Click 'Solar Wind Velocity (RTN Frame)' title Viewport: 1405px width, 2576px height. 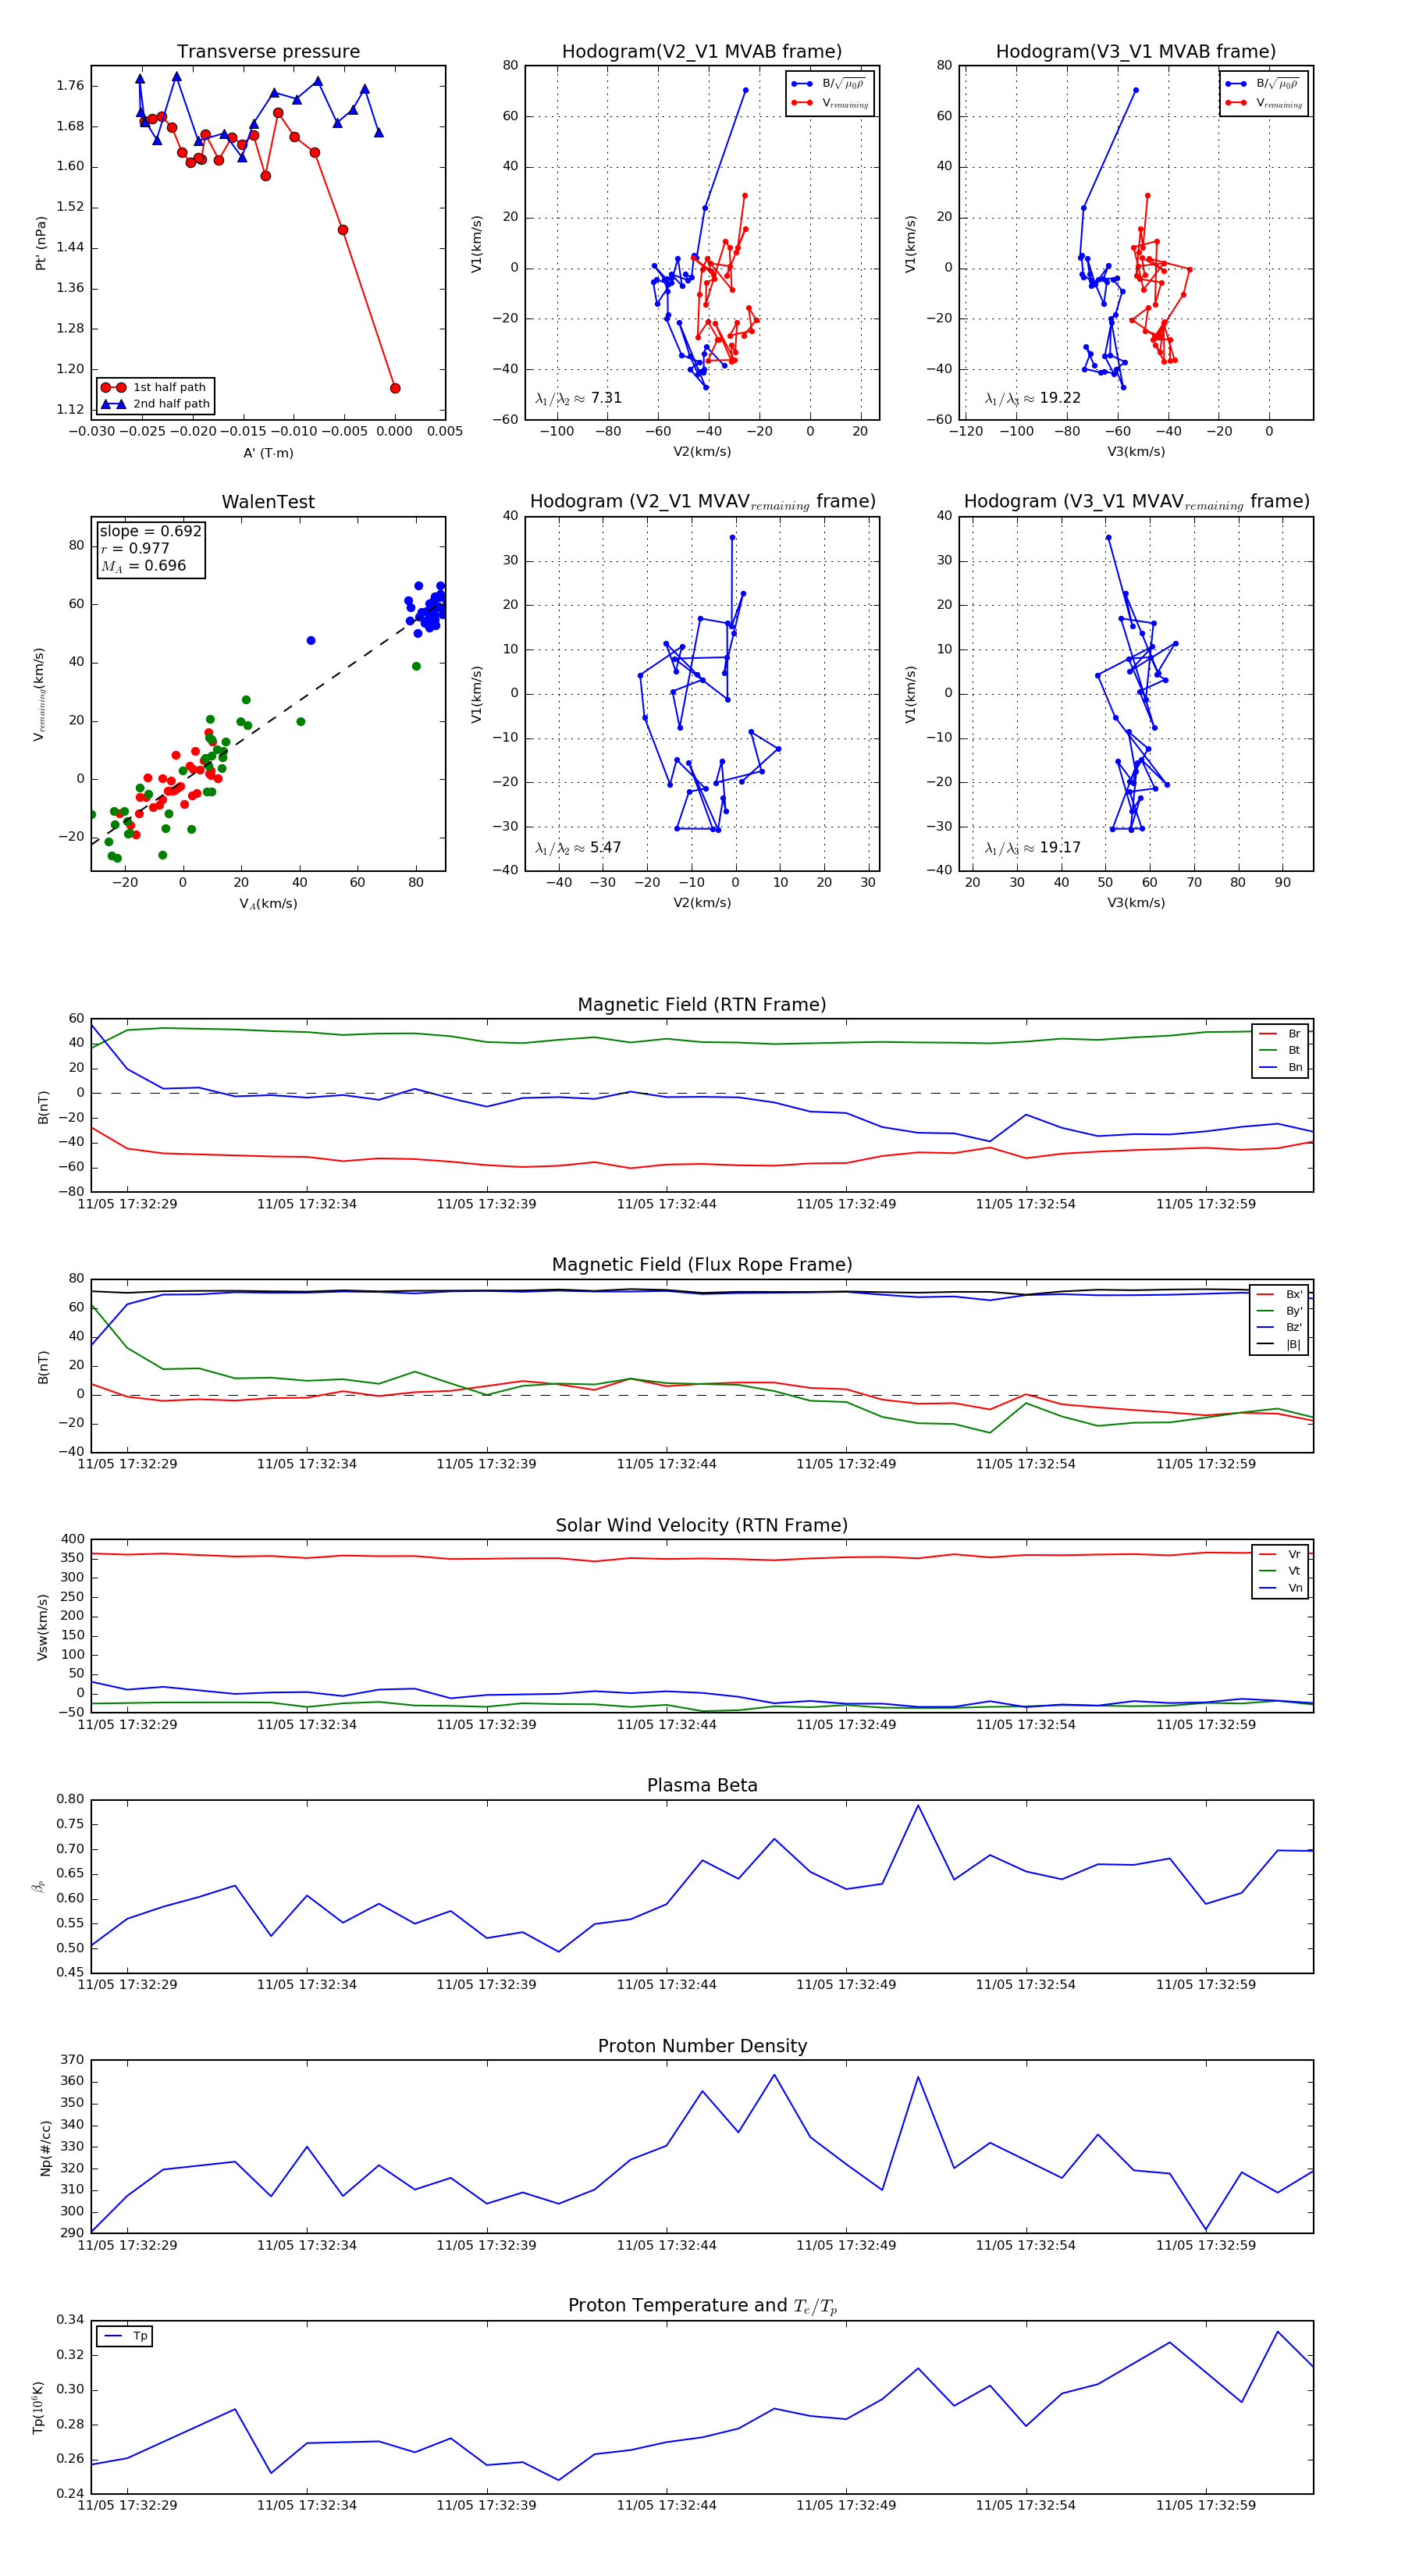coord(702,1525)
